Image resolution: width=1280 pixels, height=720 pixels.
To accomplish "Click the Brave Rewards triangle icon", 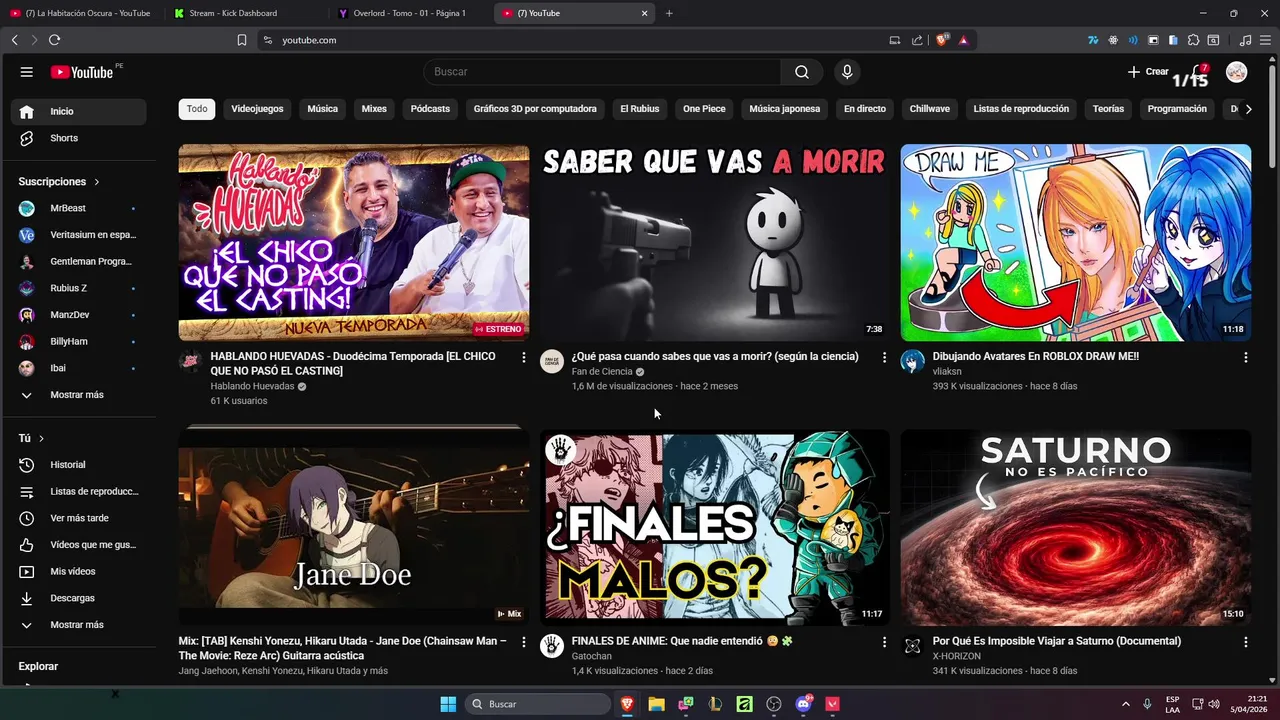I will tap(964, 40).
